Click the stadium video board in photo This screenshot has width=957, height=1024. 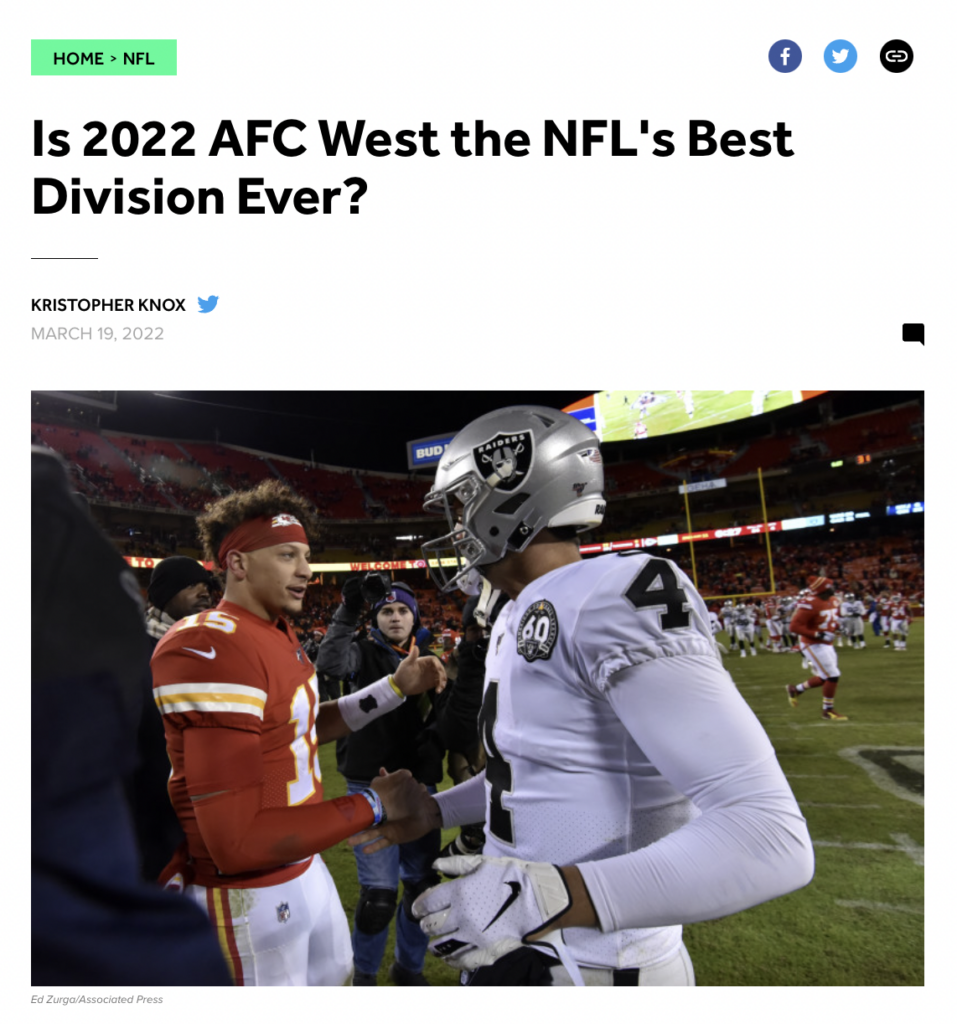[692, 411]
